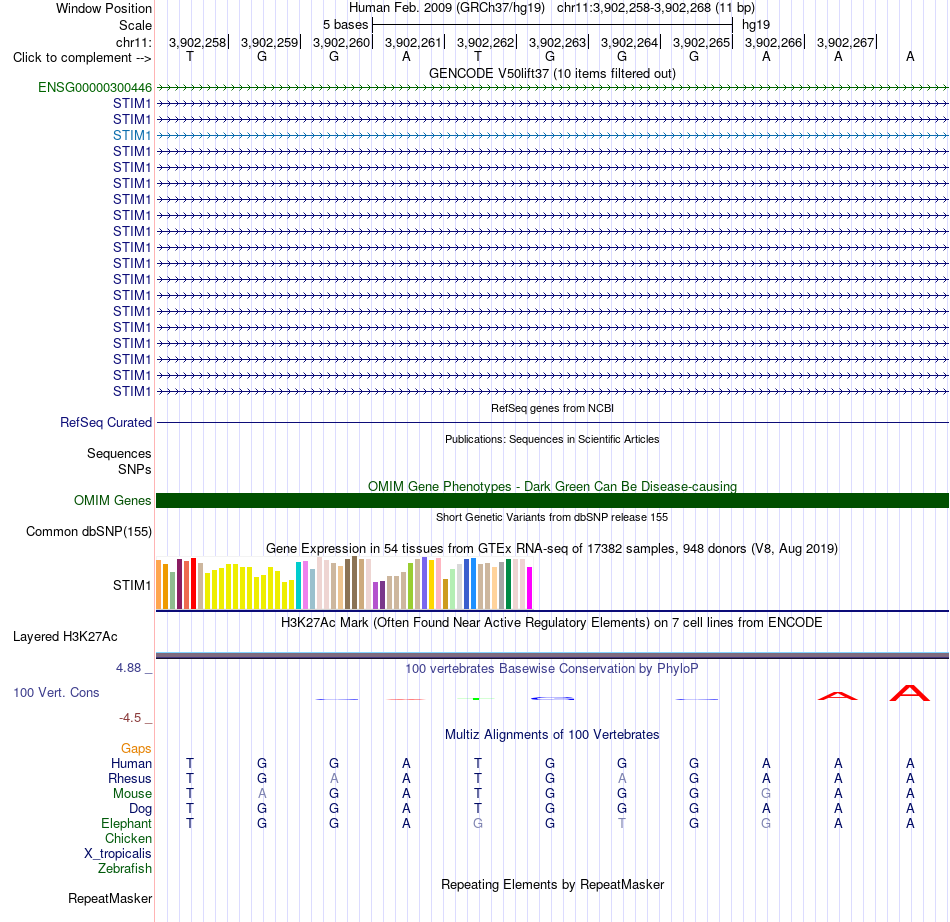Image resolution: width=950 pixels, height=922 pixels.
Task: Click the Zebrafish species label
Action: [x=125, y=869]
